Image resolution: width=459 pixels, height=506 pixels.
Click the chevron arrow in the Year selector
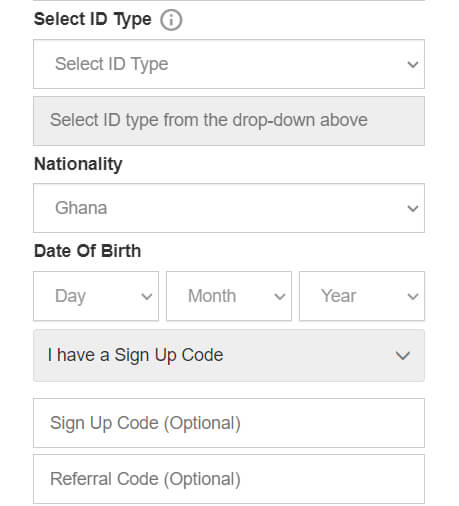click(x=413, y=296)
